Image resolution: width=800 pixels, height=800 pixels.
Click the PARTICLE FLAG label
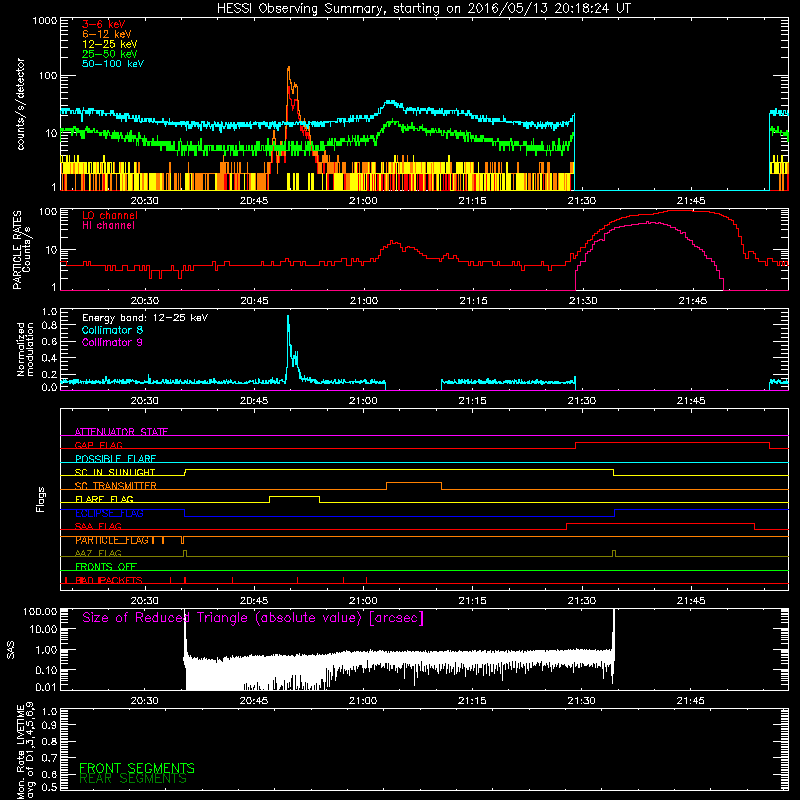pyautogui.click(x=112, y=540)
